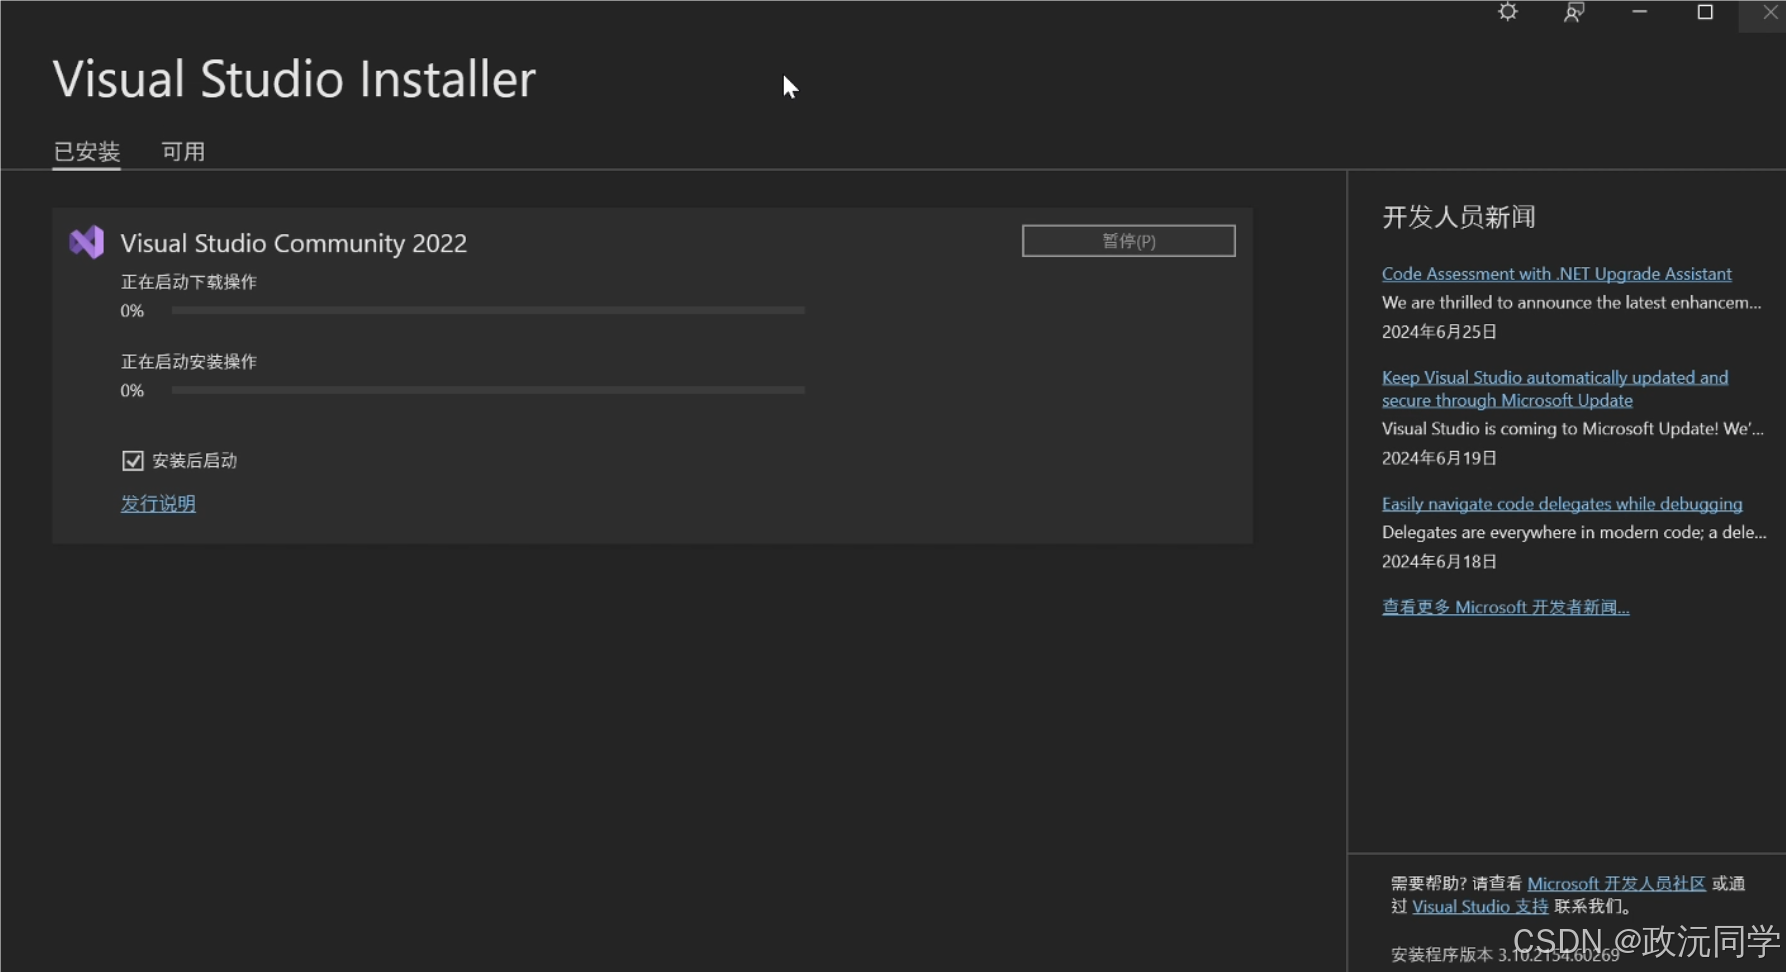1786x972 pixels.
Task: Click the 正在启动安装操作 status text
Action: point(189,361)
